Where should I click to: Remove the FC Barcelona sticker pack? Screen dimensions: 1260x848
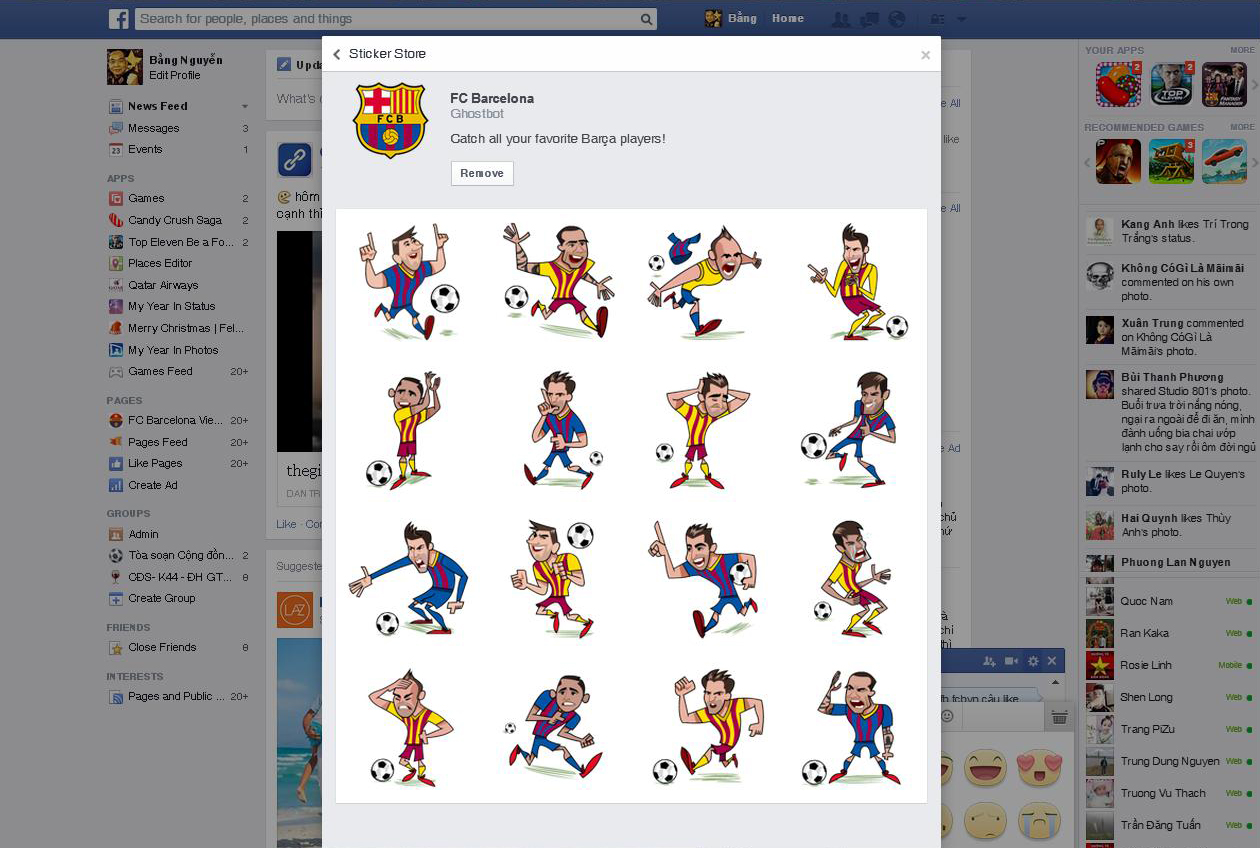click(x=482, y=173)
